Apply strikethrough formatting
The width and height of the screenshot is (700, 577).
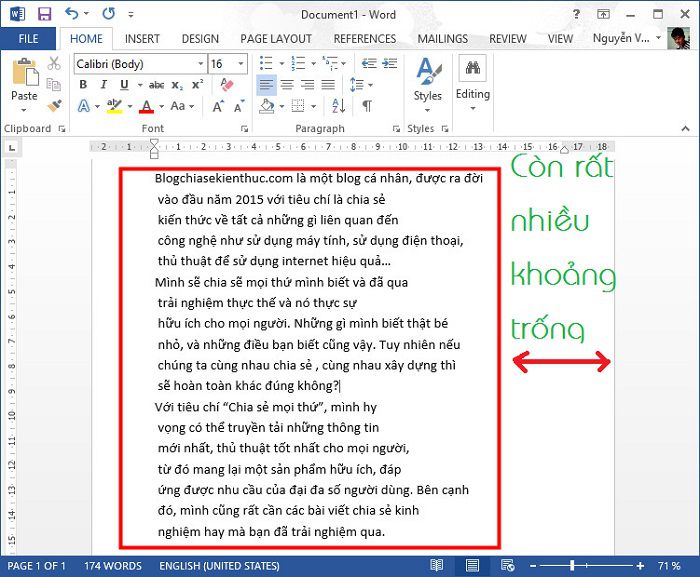pos(156,85)
